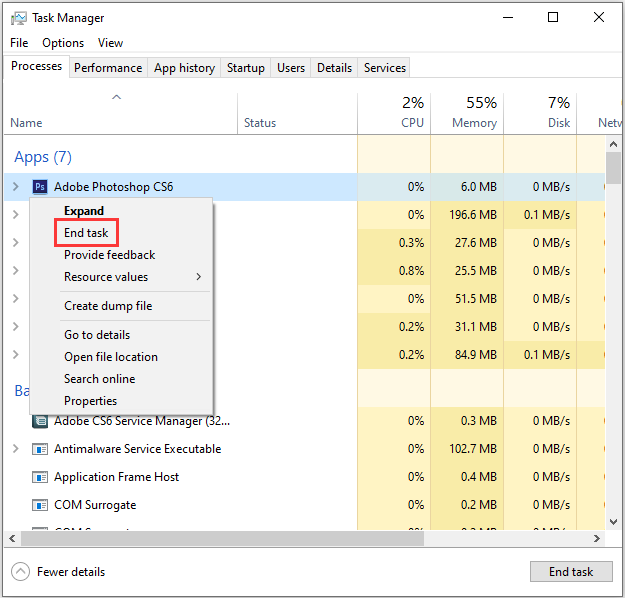Image resolution: width=625 pixels, height=598 pixels.
Task: Select the Adobe CS6 Service Manager row
Action: [x=305, y=421]
